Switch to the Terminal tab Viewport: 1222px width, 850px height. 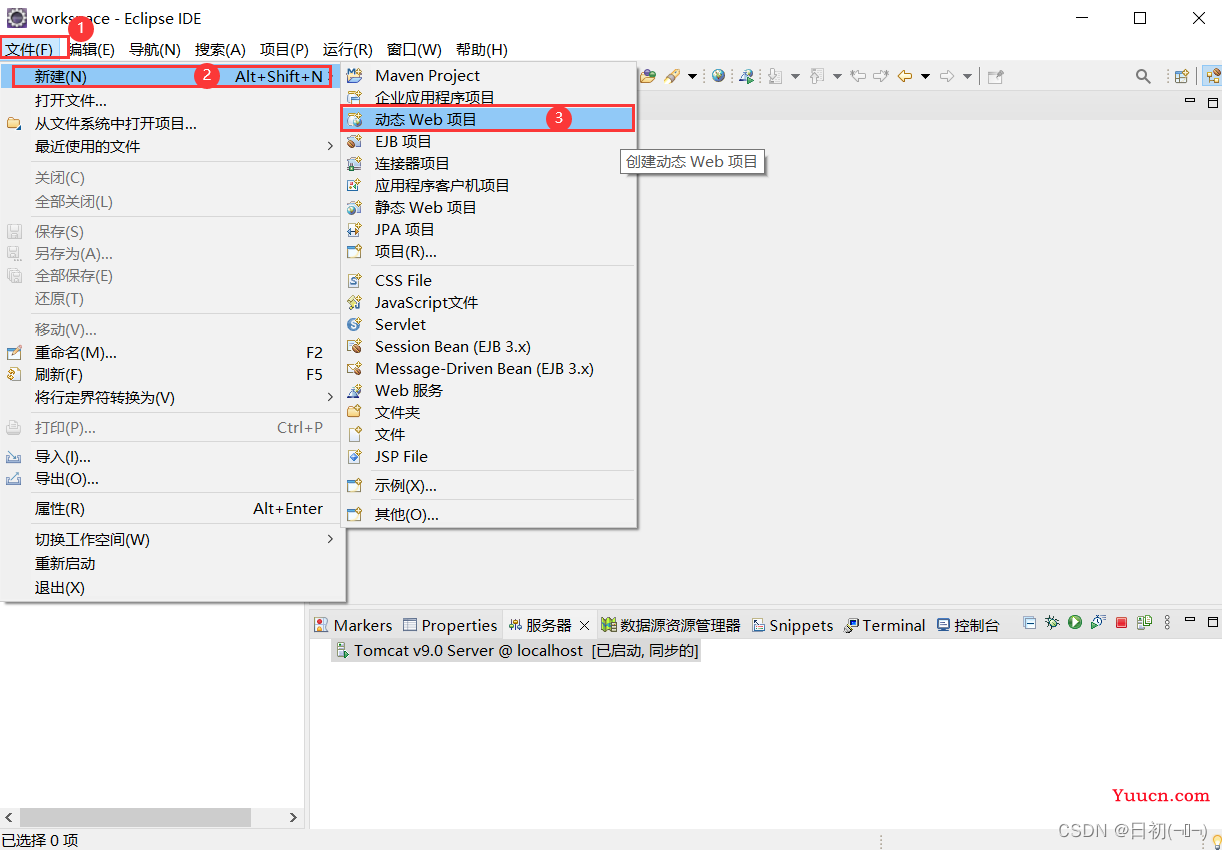(x=885, y=625)
